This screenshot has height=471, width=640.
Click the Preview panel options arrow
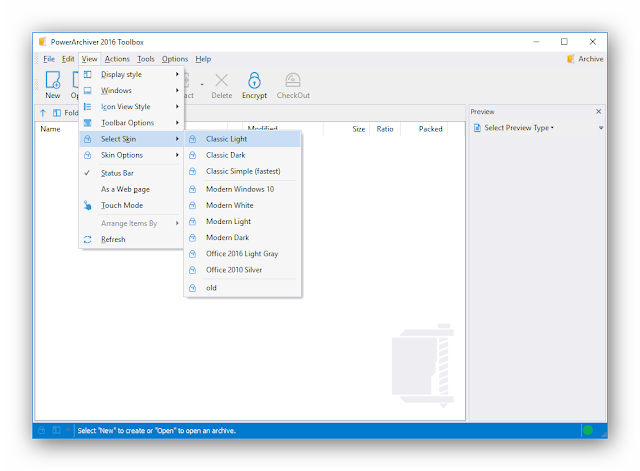[601, 128]
